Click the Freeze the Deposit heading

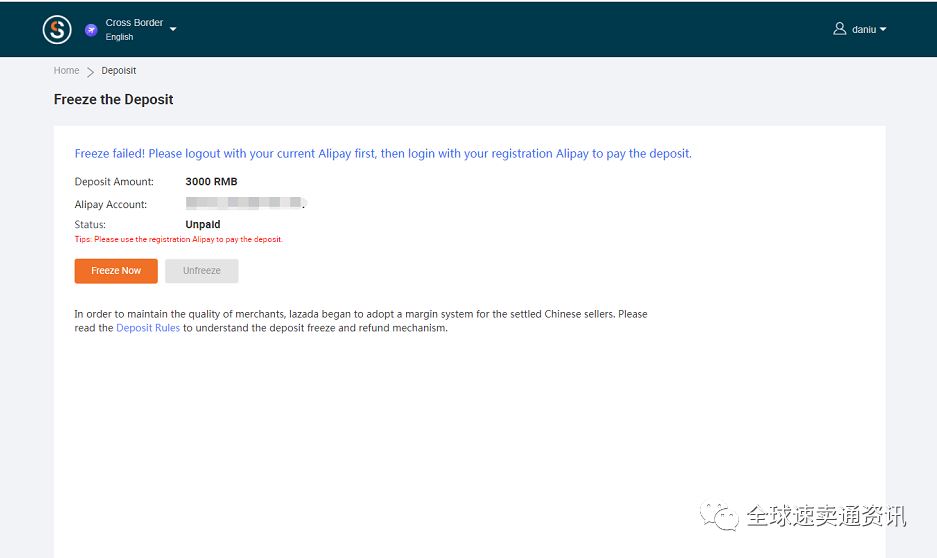114,99
